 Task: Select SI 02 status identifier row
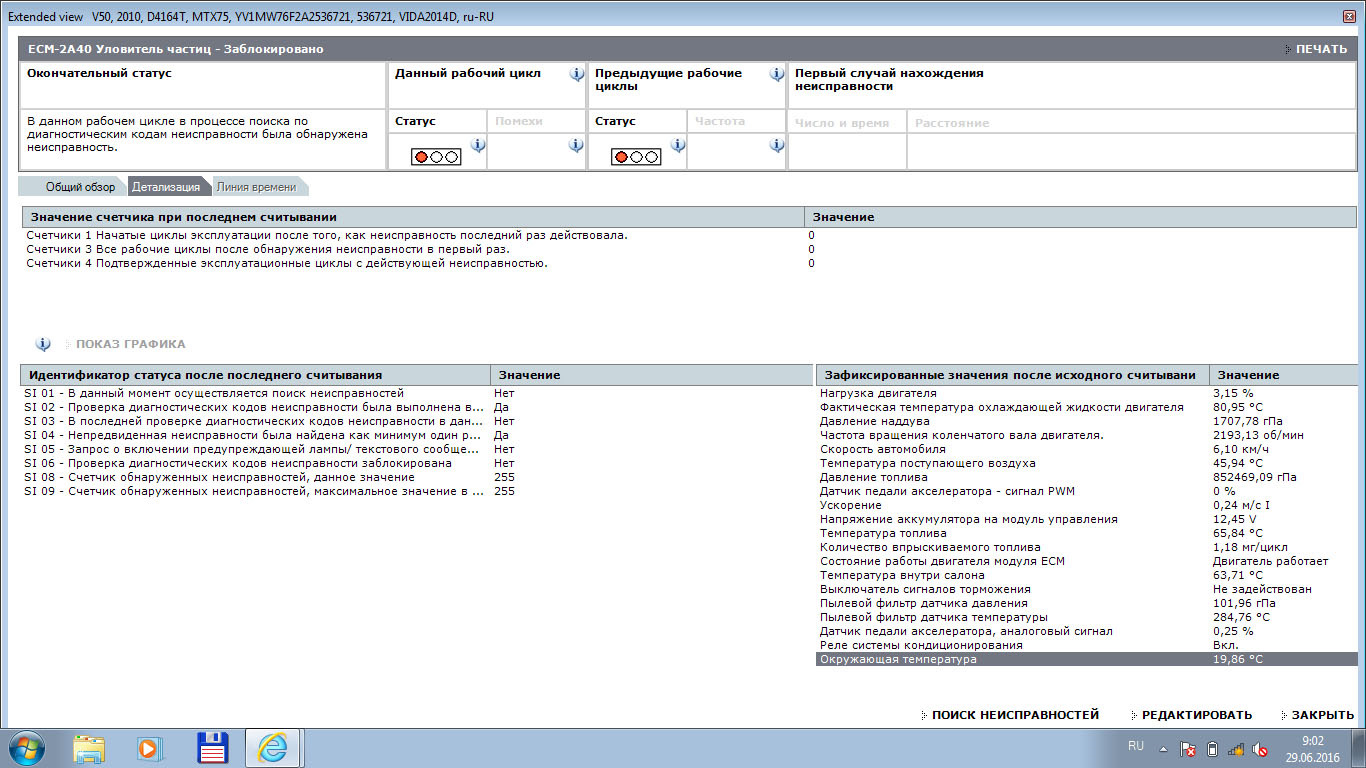[417, 407]
